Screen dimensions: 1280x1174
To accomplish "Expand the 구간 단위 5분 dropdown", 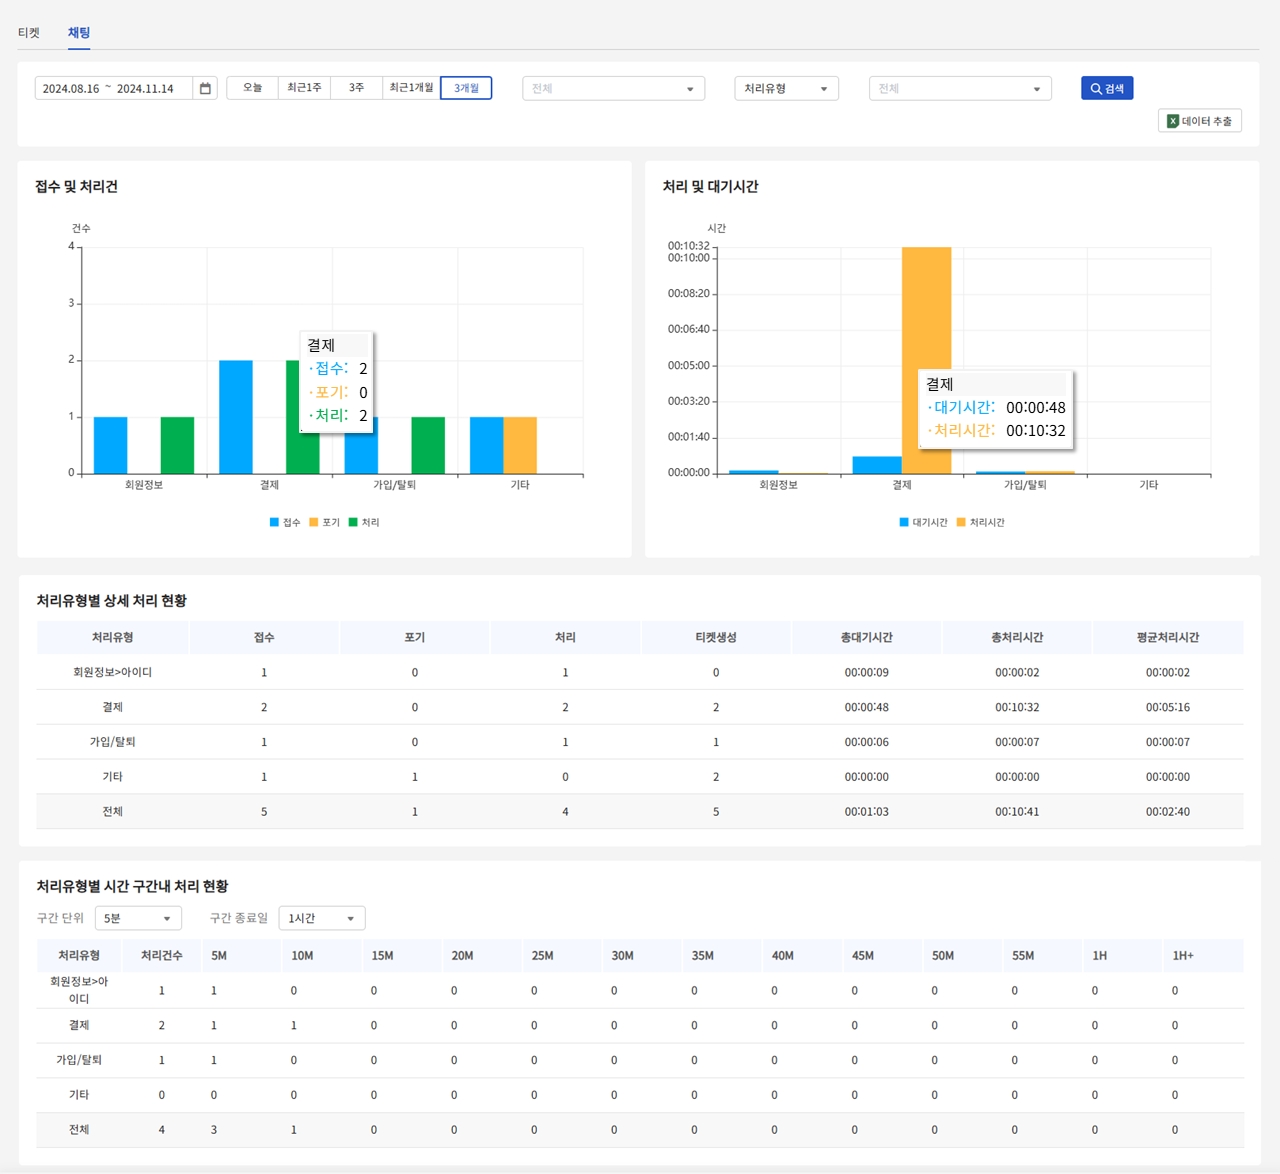I will pos(138,918).
